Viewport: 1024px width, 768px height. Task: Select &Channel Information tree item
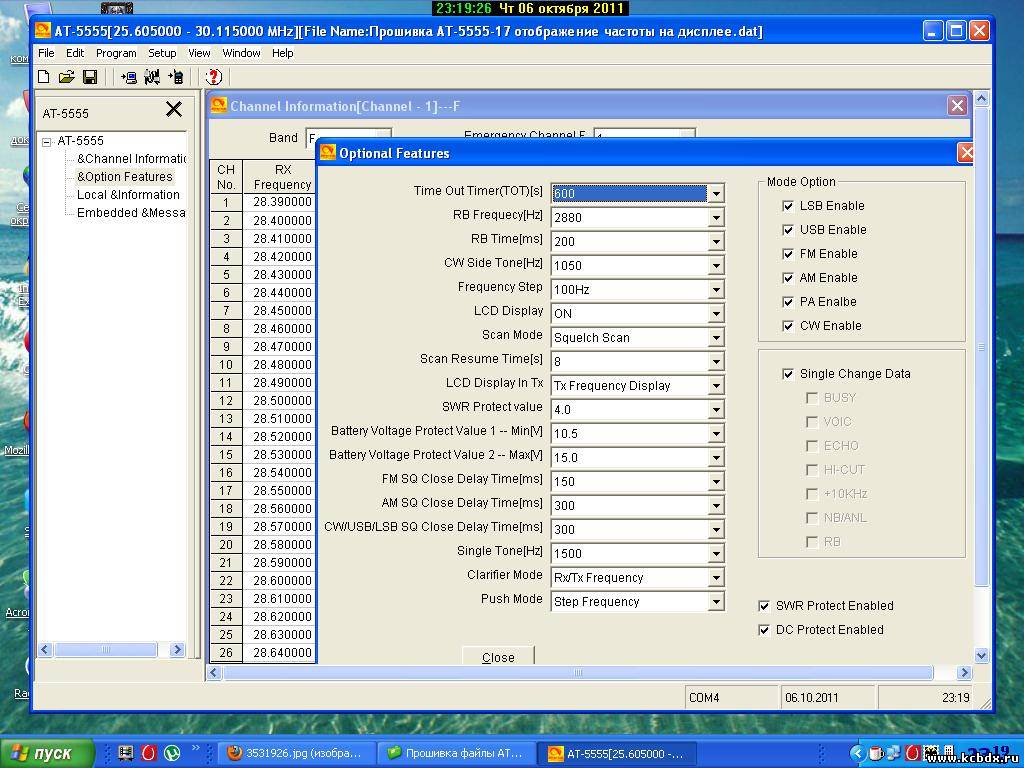point(131,159)
